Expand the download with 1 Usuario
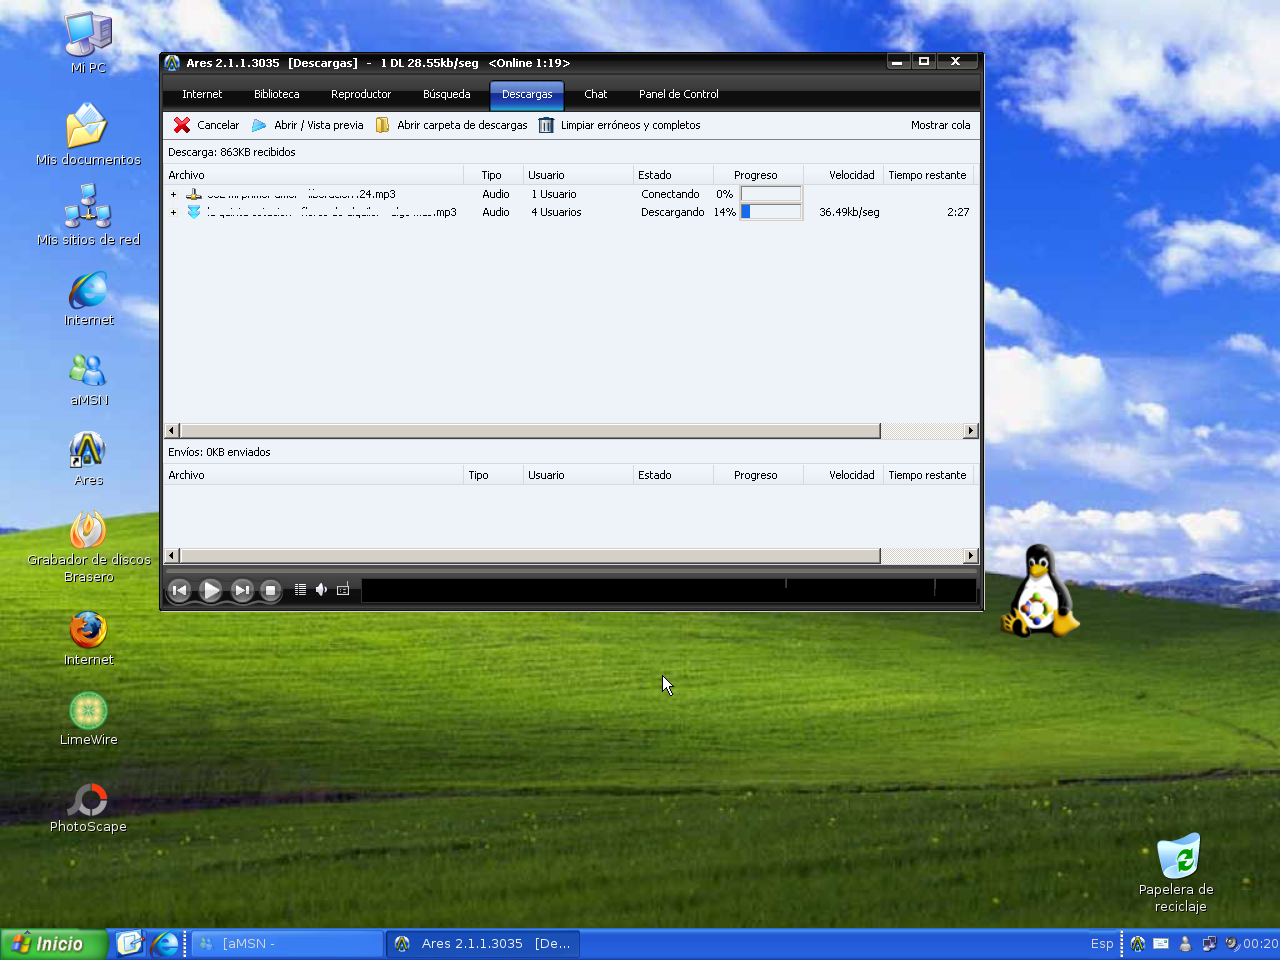Image resolution: width=1280 pixels, height=960 pixels. tap(173, 195)
